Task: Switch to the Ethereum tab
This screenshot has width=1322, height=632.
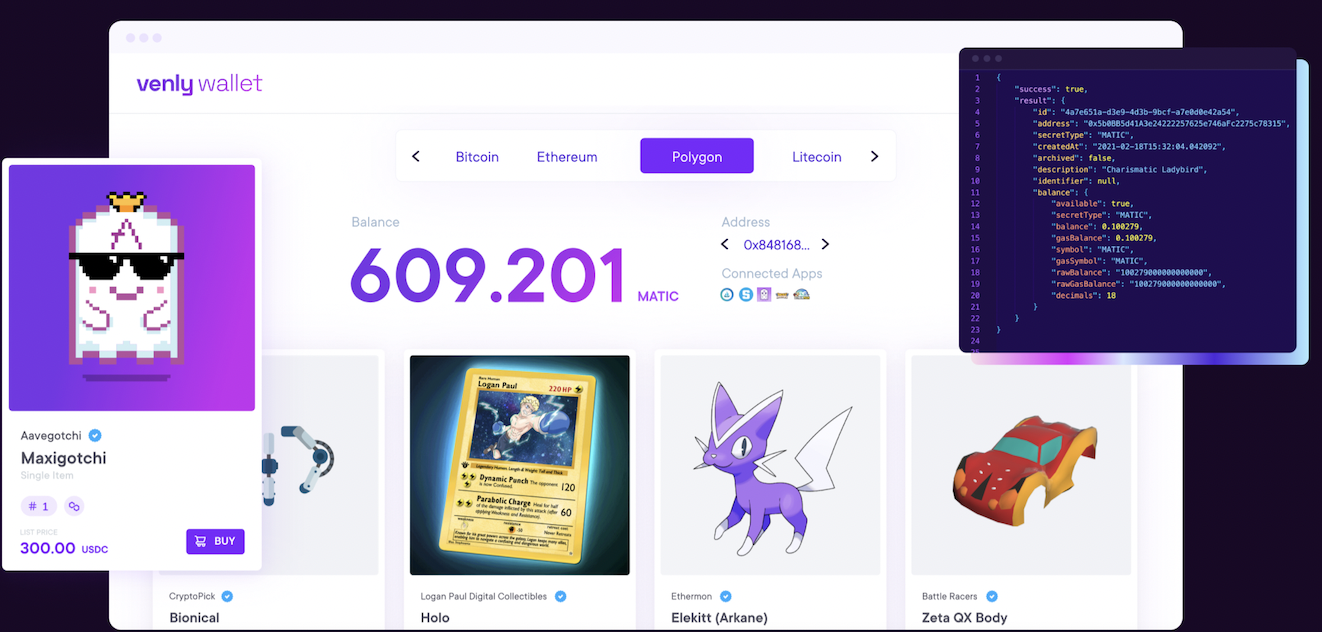Action: [567, 157]
